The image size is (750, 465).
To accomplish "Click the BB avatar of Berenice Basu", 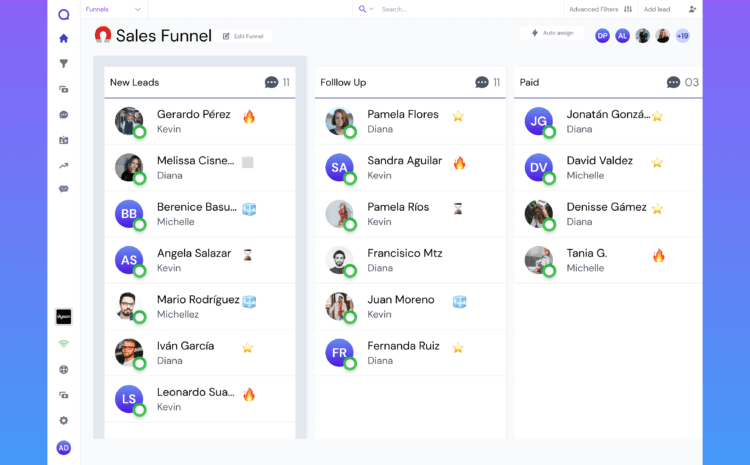I will [x=129, y=214].
